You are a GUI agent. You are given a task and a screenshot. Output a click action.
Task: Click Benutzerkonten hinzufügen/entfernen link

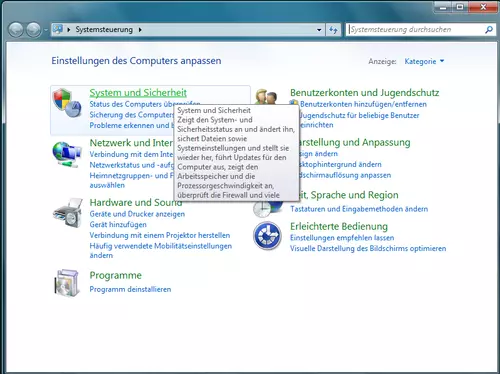click(x=363, y=104)
